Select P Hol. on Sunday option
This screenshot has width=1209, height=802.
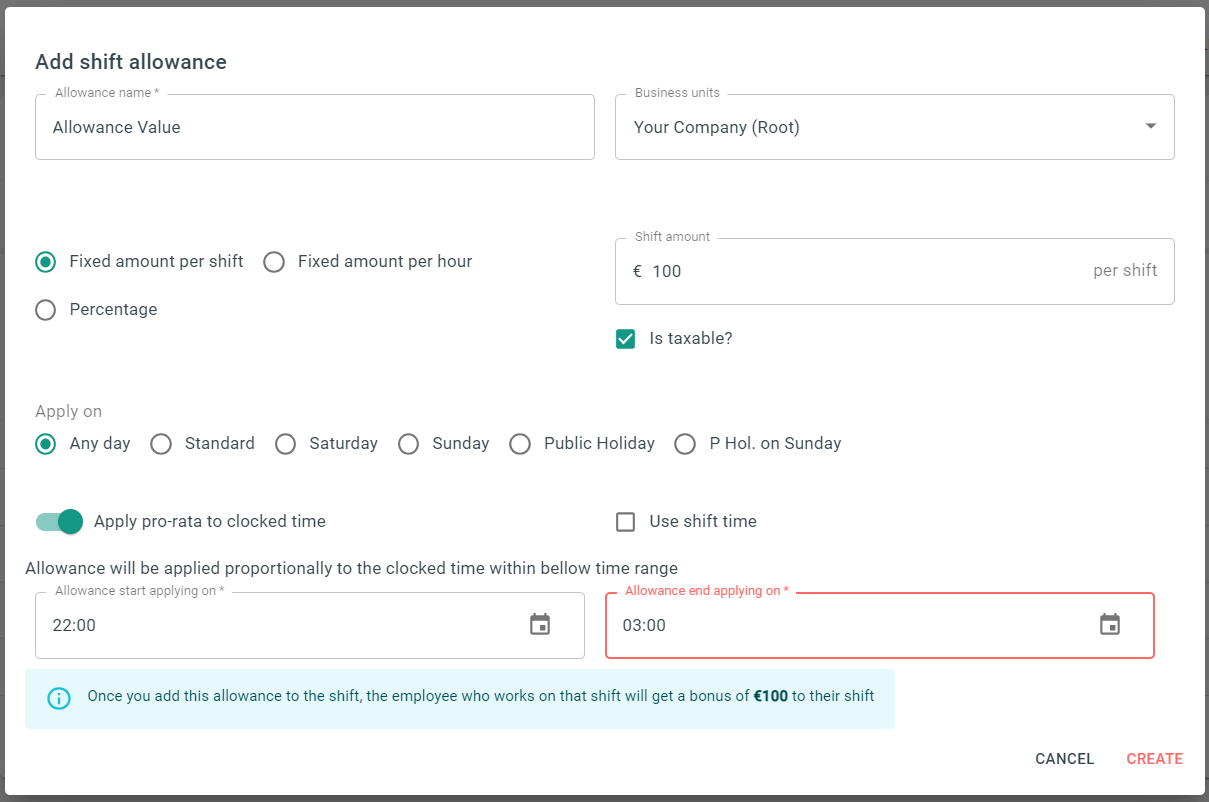[x=685, y=444]
